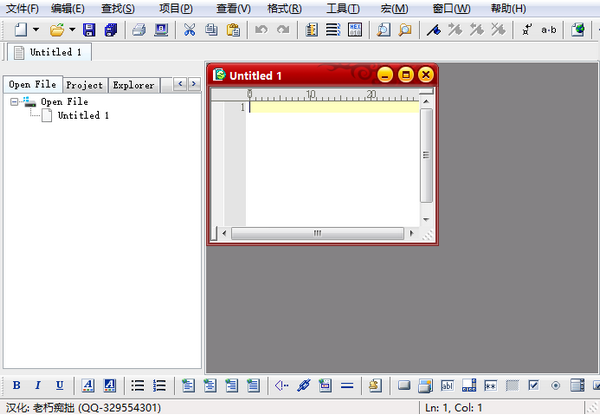Screen dimensions: 600x415
Task: Switch to the Explorer tab
Action: click(133, 85)
